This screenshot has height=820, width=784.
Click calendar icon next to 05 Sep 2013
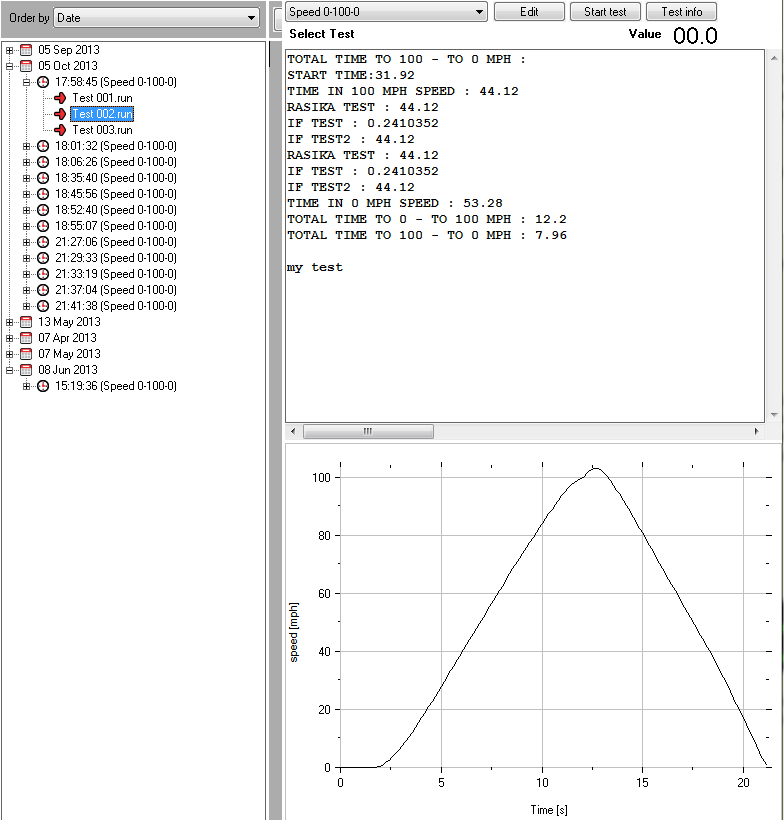pos(26,50)
